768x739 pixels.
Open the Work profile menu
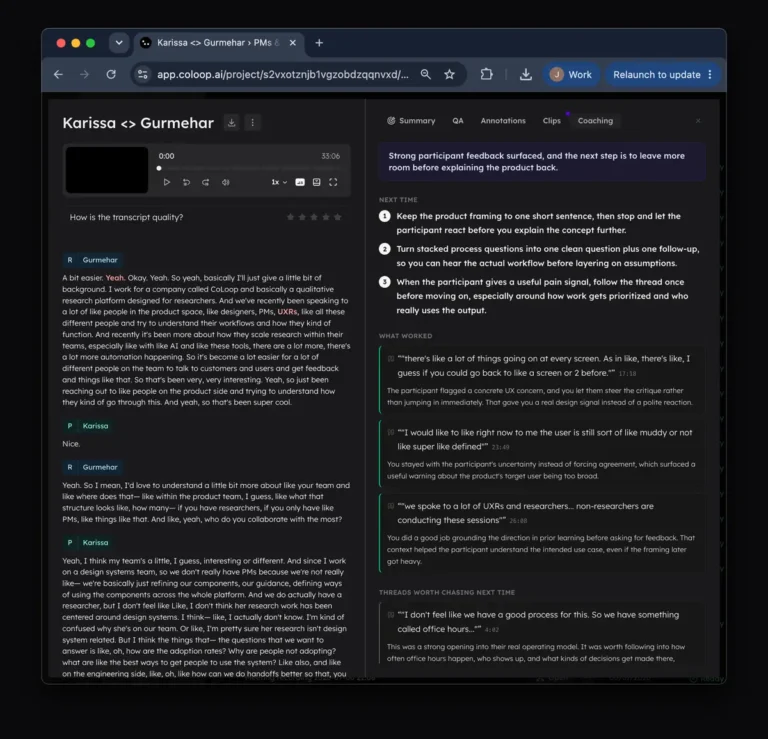[x=571, y=74]
